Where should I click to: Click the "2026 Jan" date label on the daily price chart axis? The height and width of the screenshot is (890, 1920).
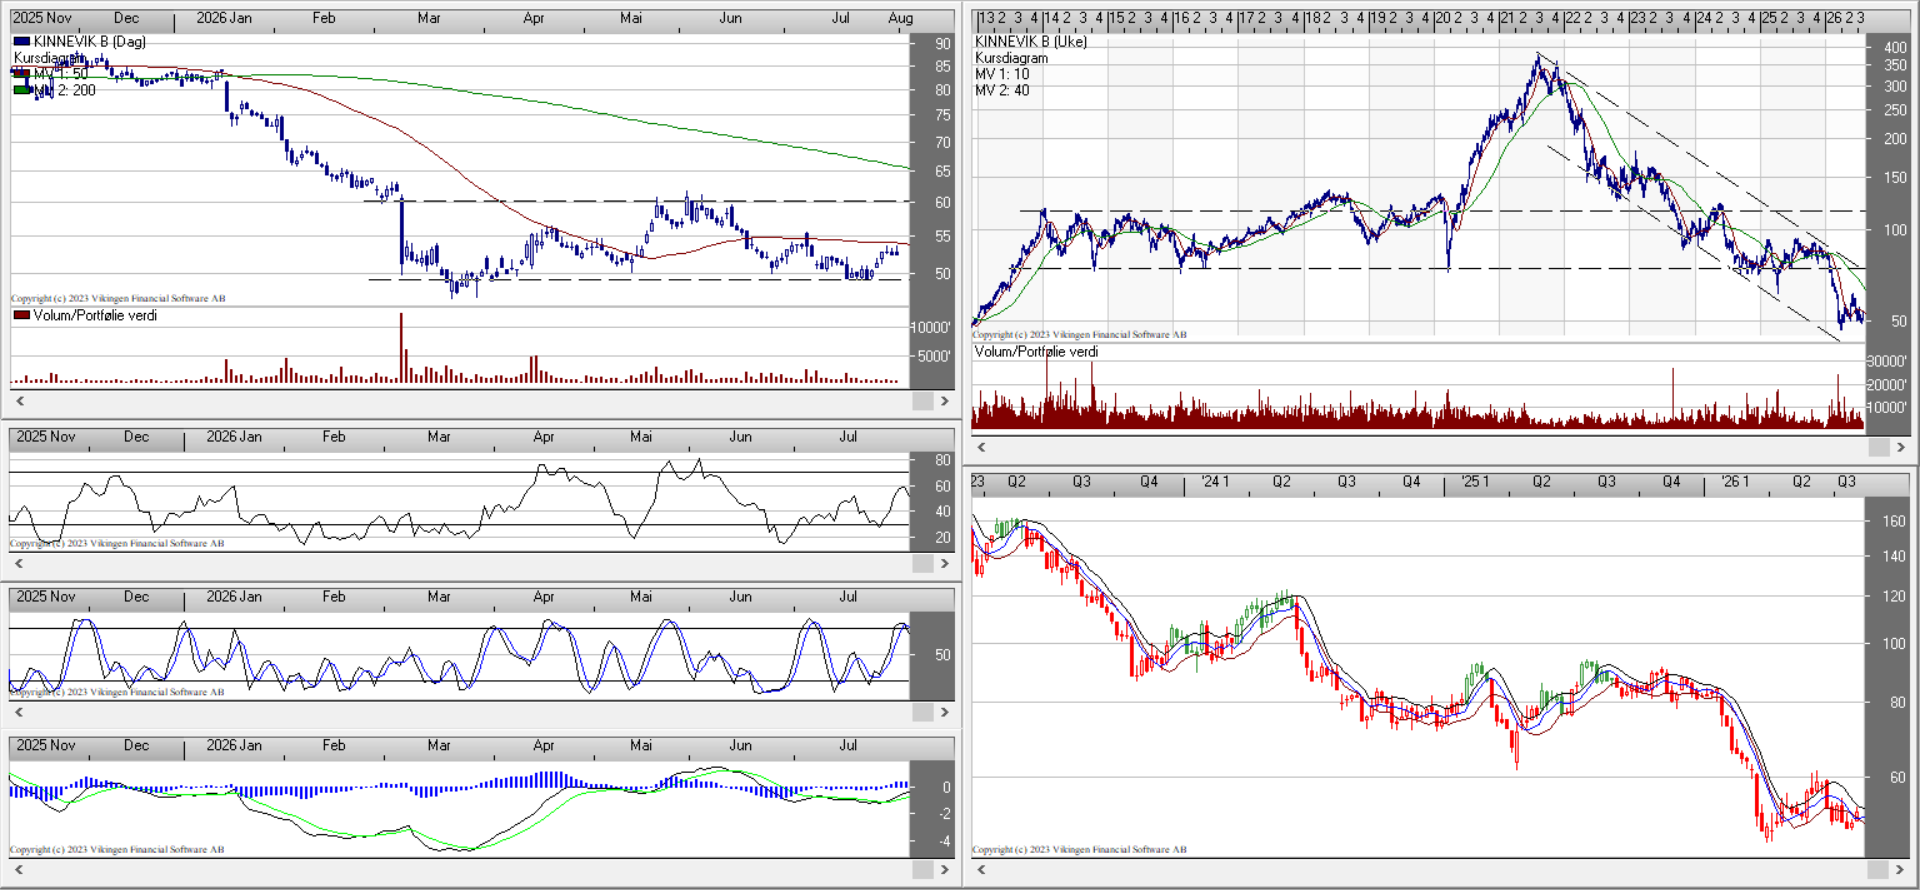[x=224, y=18]
